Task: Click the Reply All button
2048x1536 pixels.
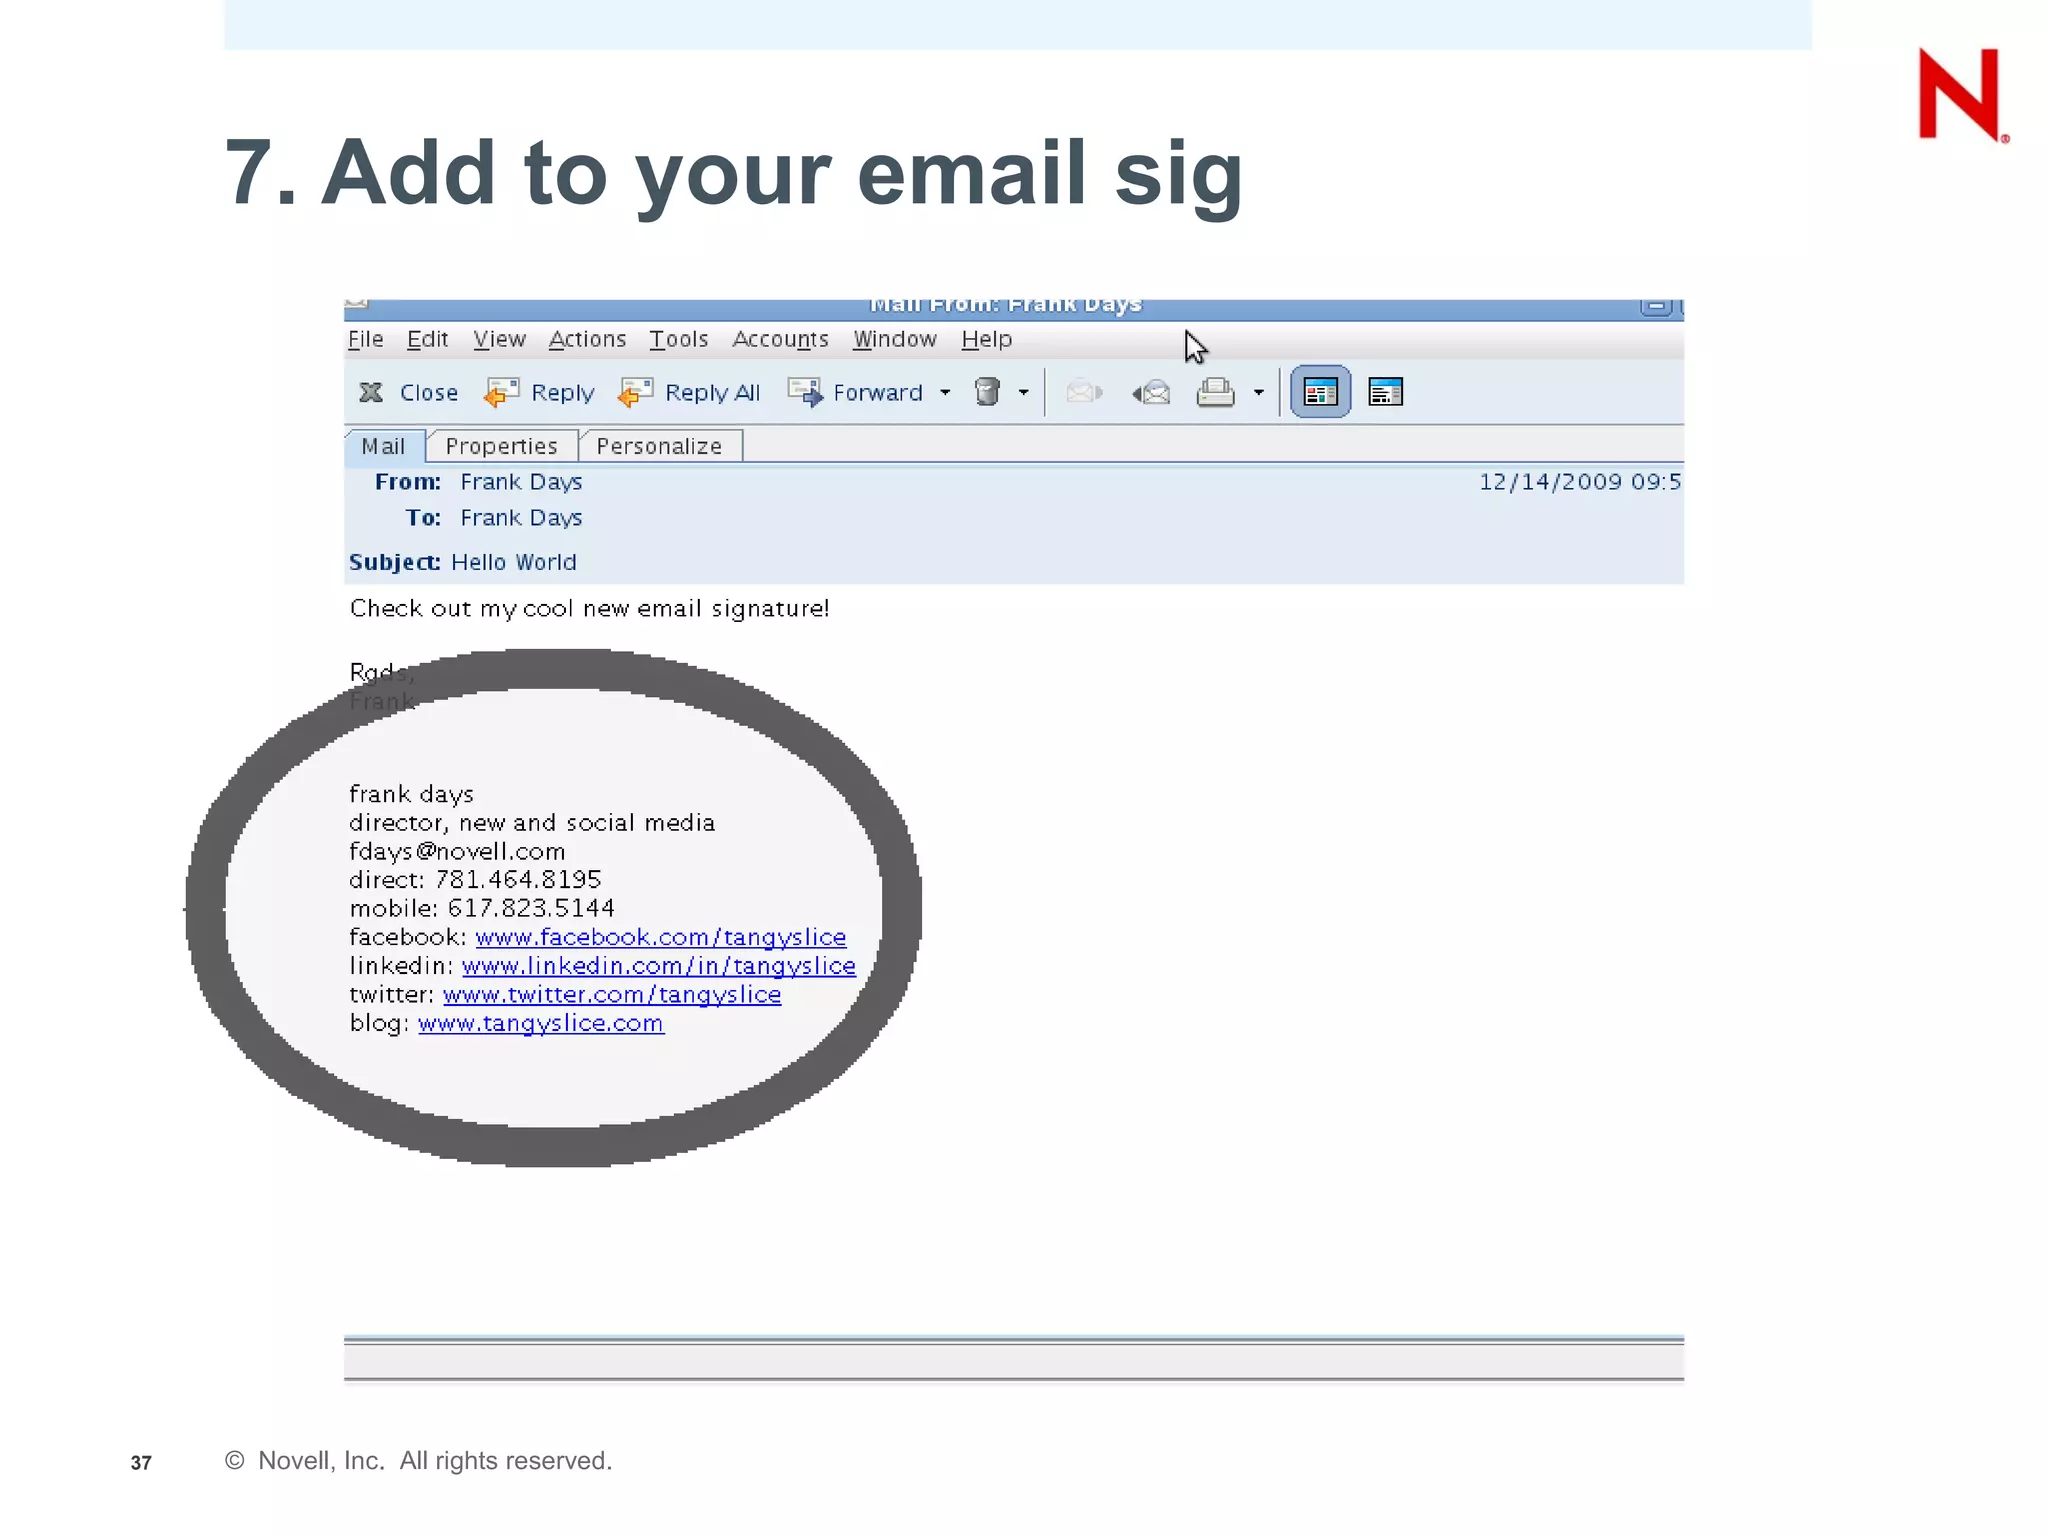Action: coord(689,392)
